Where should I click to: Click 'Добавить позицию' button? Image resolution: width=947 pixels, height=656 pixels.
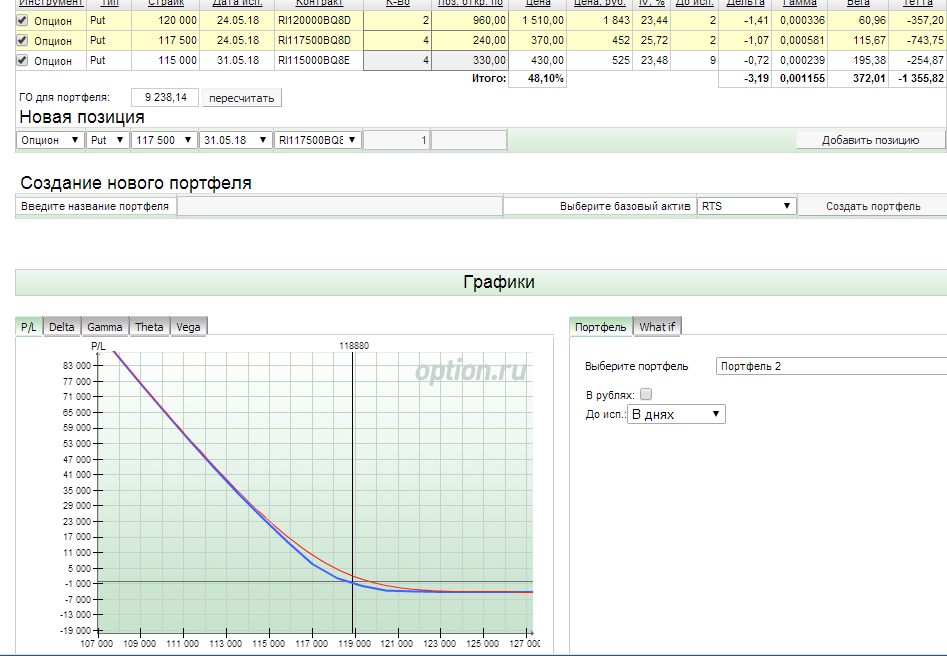[x=870, y=140]
